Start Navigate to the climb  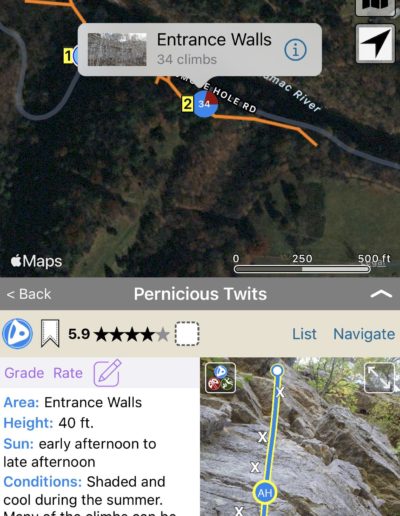[364, 334]
